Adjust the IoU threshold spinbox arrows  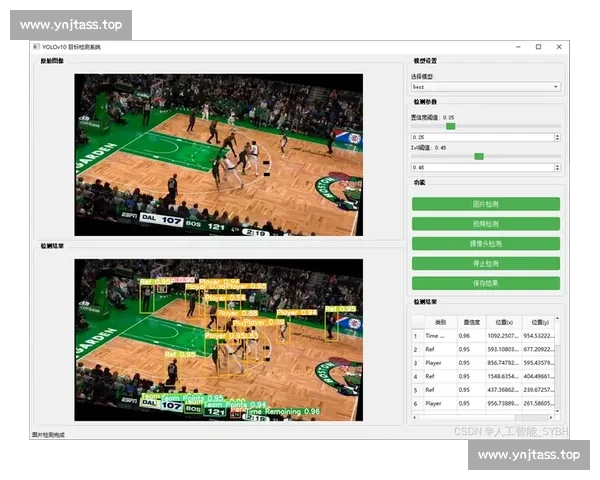tap(557, 168)
